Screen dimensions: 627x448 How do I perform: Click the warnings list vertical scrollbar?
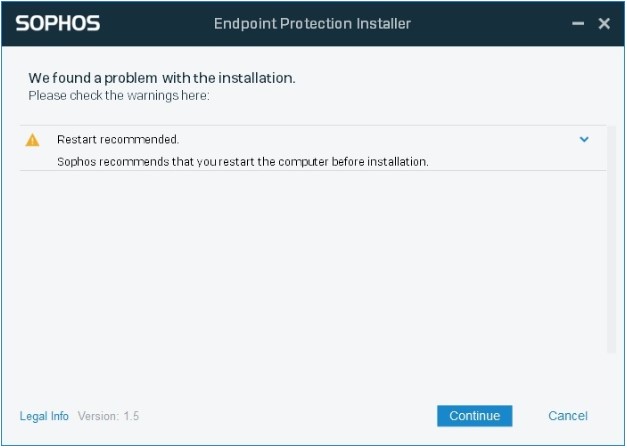coord(612,238)
